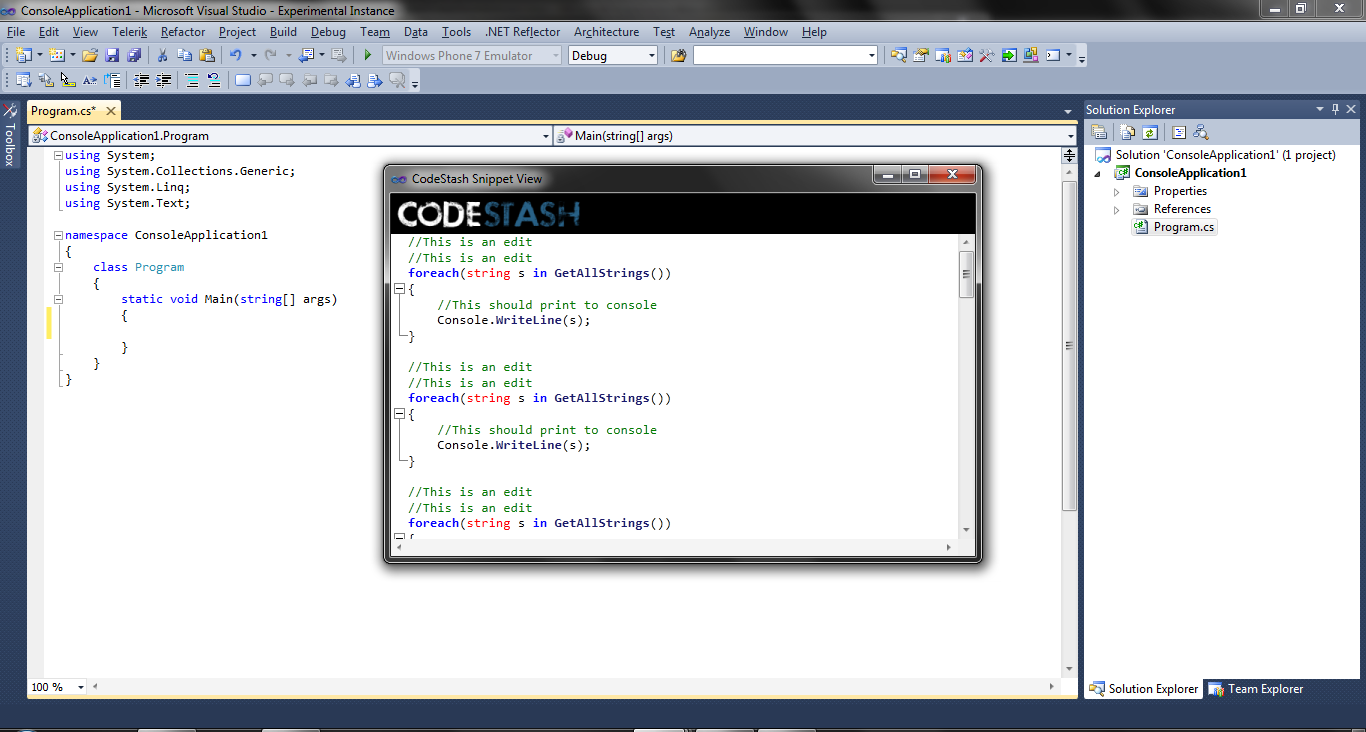1366x732 pixels.
Task: Start debugging with the green play icon
Action: [x=368, y=56]
